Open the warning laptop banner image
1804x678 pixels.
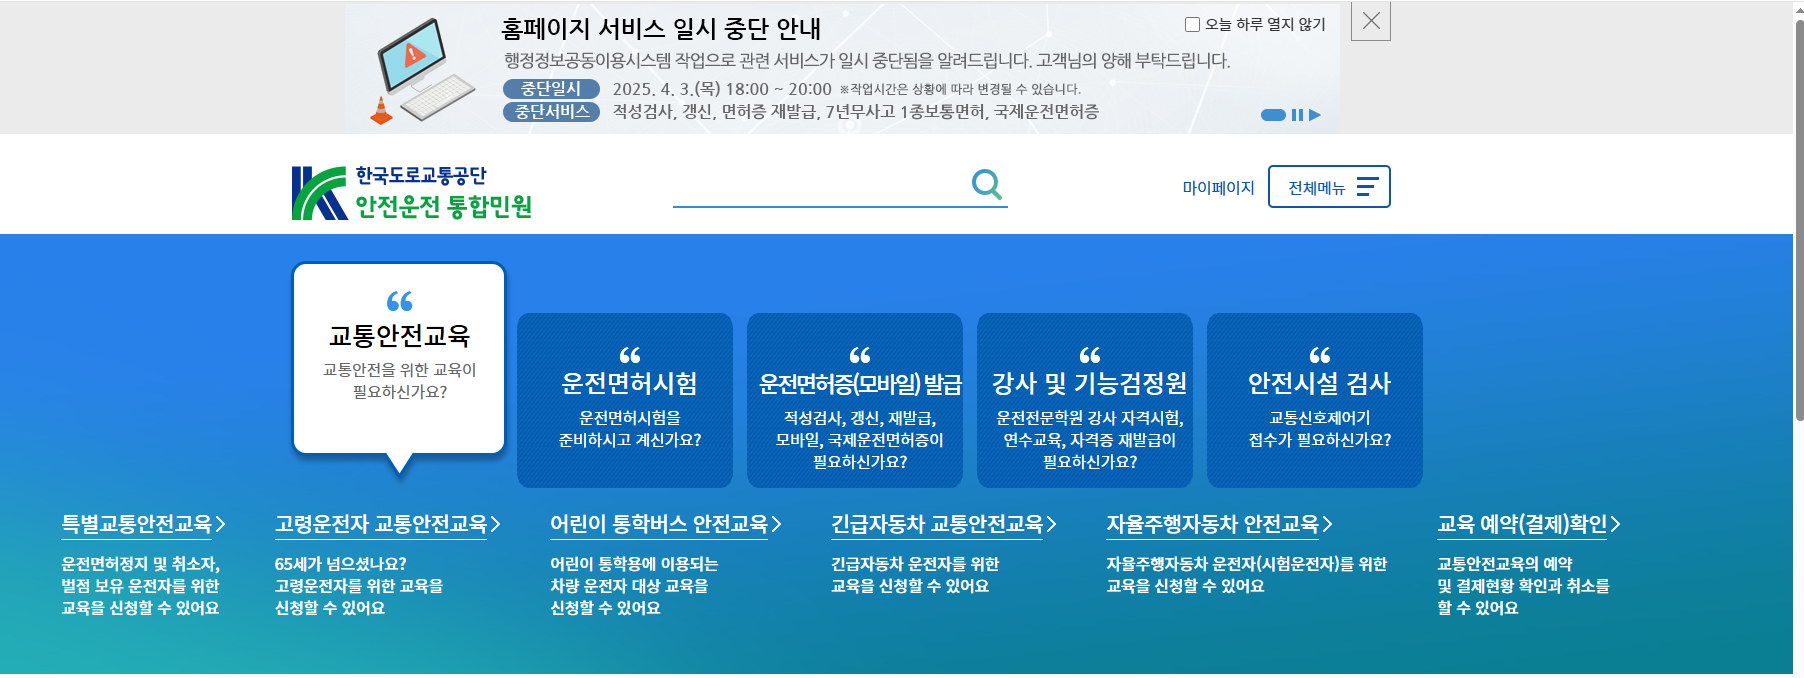[x=421, y=71]
